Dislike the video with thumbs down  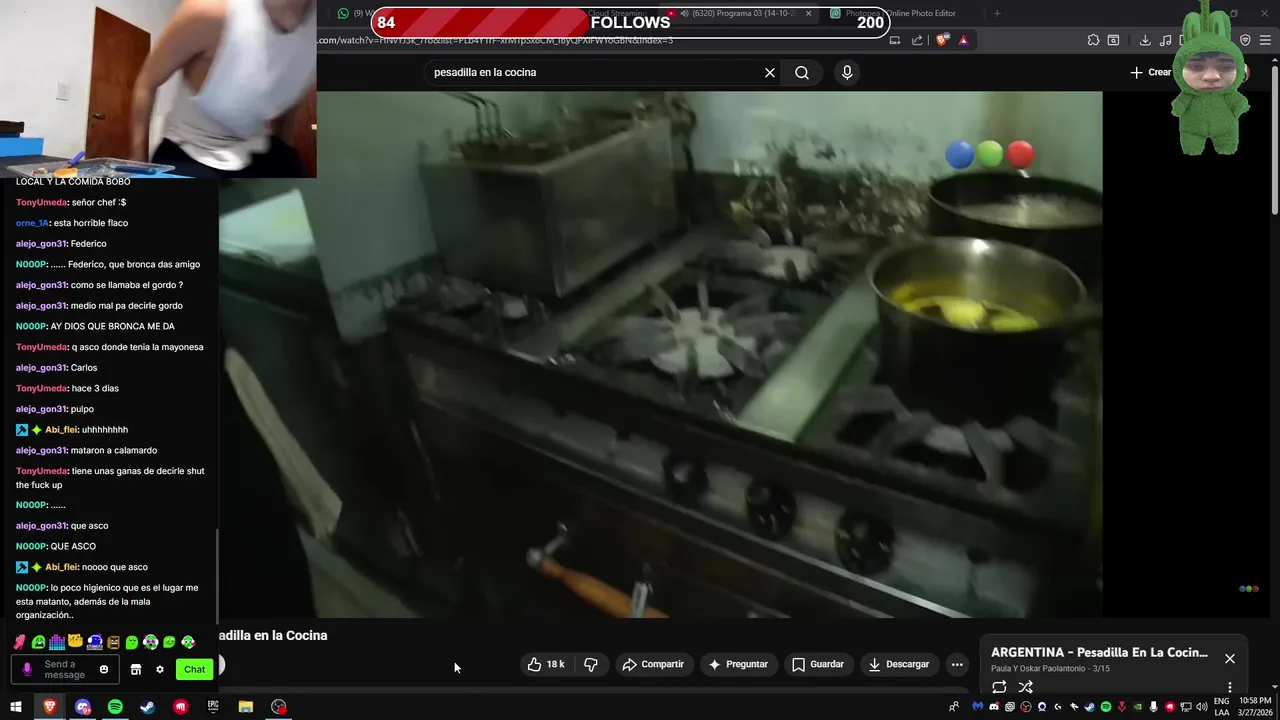click(x=591, y=664)
